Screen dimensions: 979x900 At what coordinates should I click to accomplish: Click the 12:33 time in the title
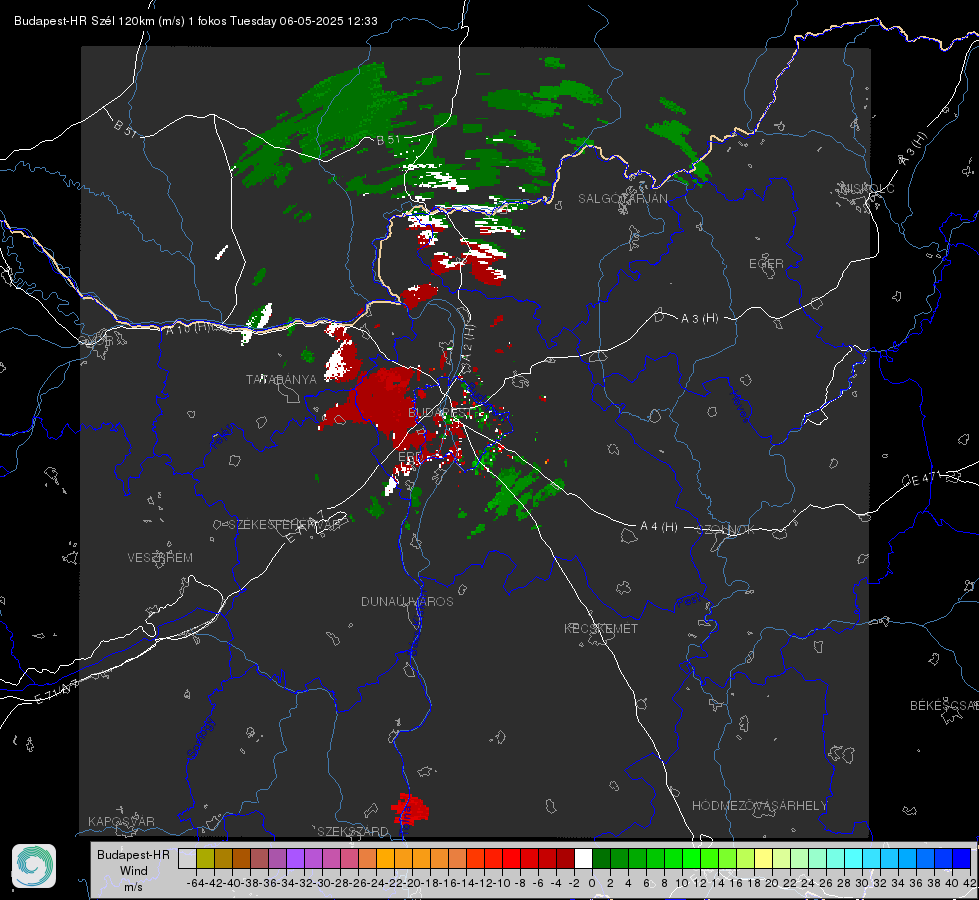362,21
